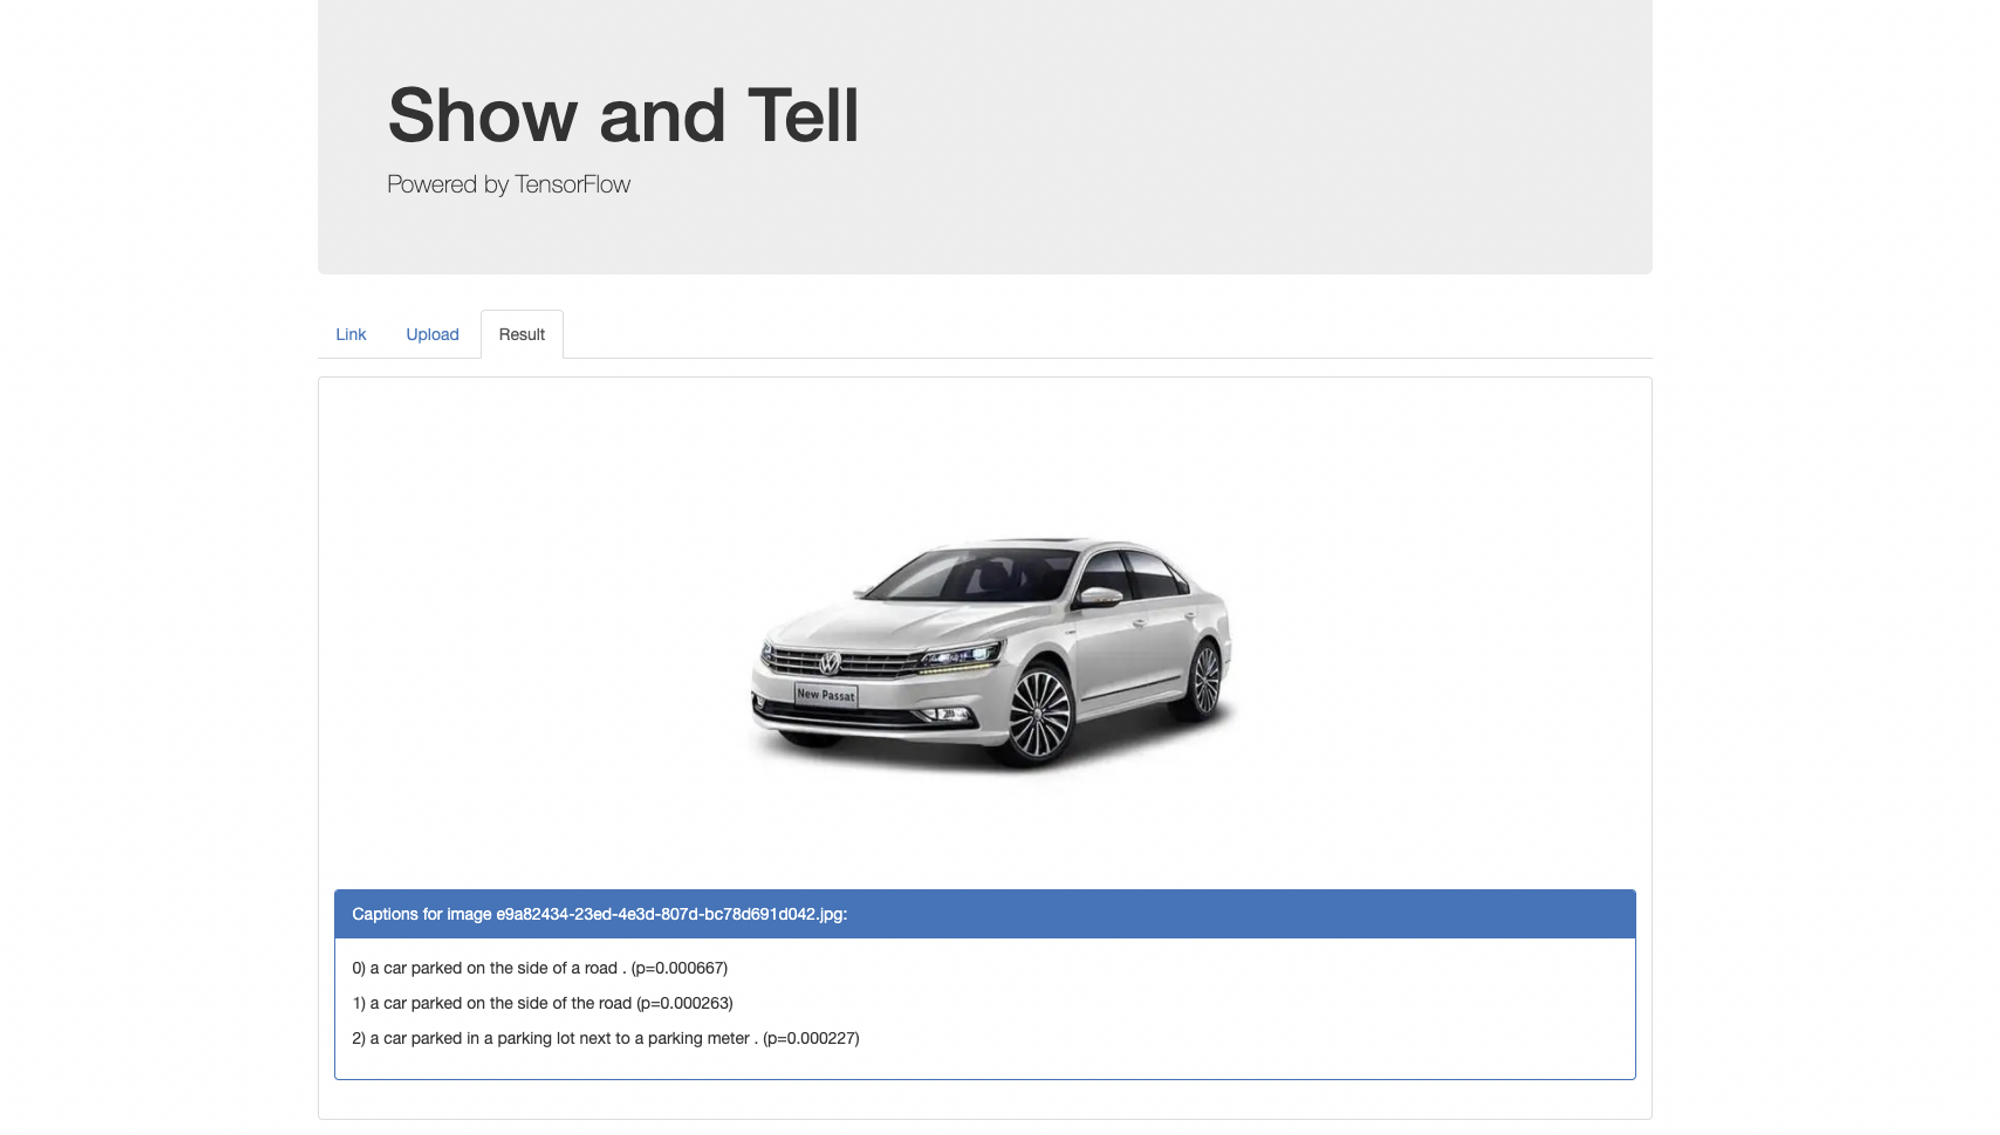Click the Result tab
Screen dimensions: 2000x1135
(x=522, y=334)
